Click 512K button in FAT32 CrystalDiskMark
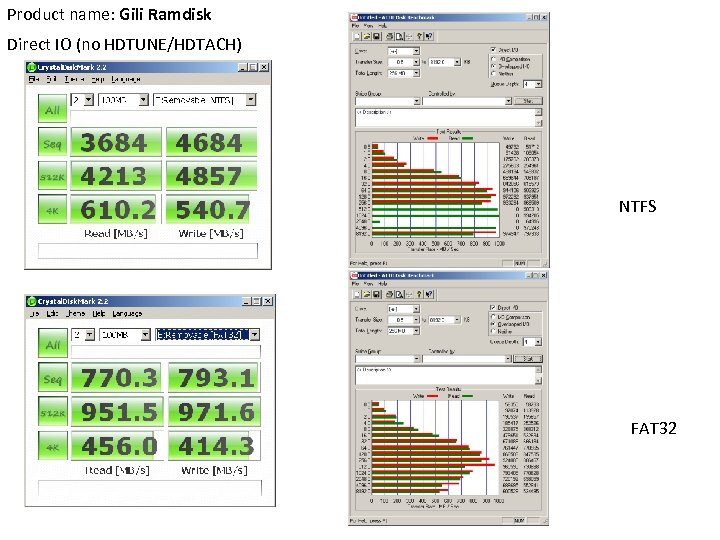The height and width of the screenshot is (540, 720). pyautogui.click(x=53, y=411)
